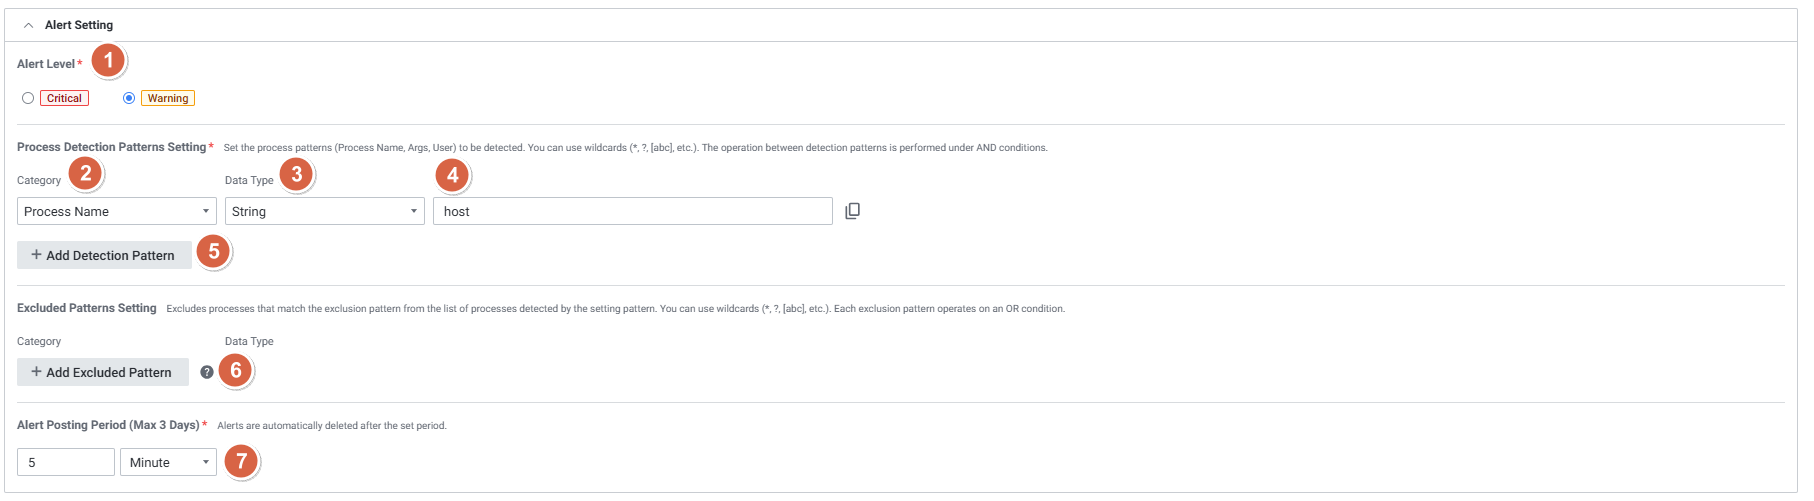Open the String data type dropdown
Viewport: 1814px width, 501px height.
point(325,211)
